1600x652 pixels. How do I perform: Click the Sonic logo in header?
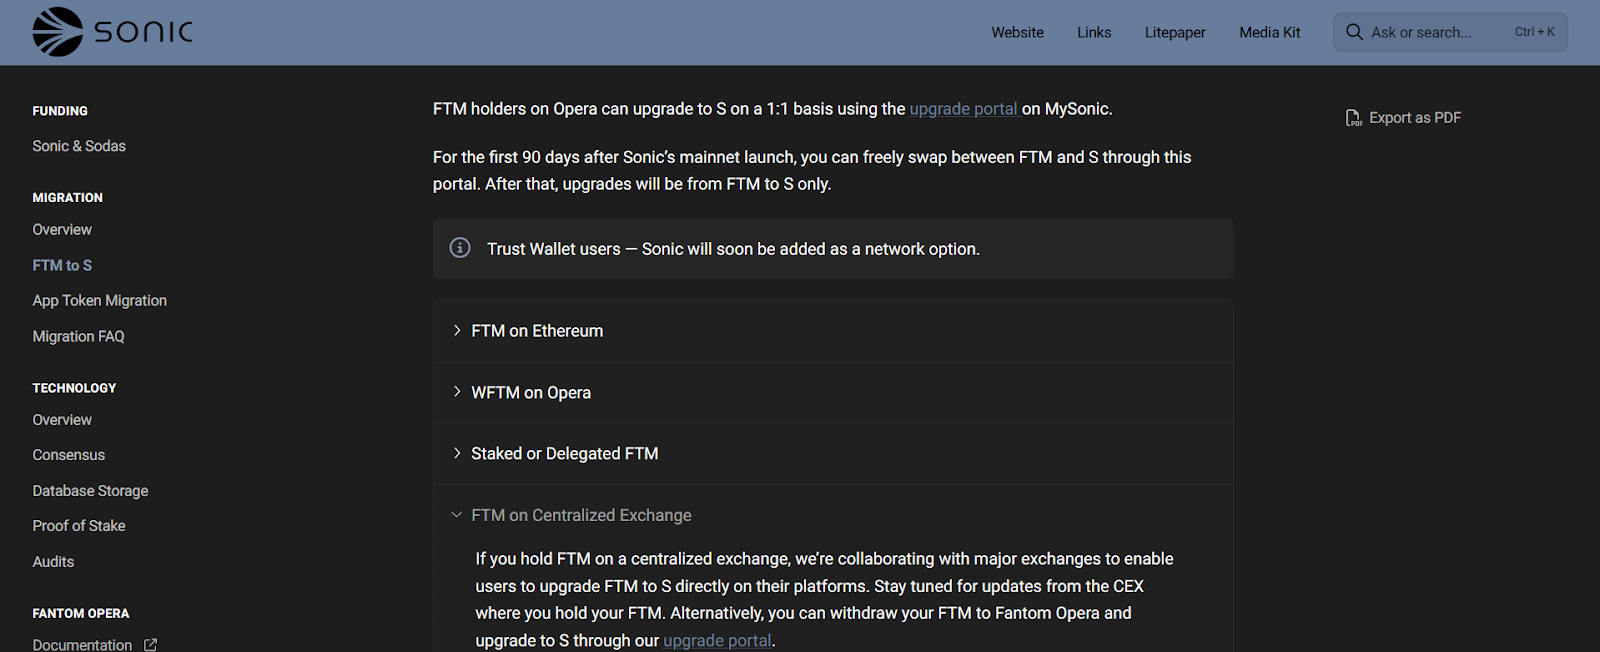coord(112,32)
